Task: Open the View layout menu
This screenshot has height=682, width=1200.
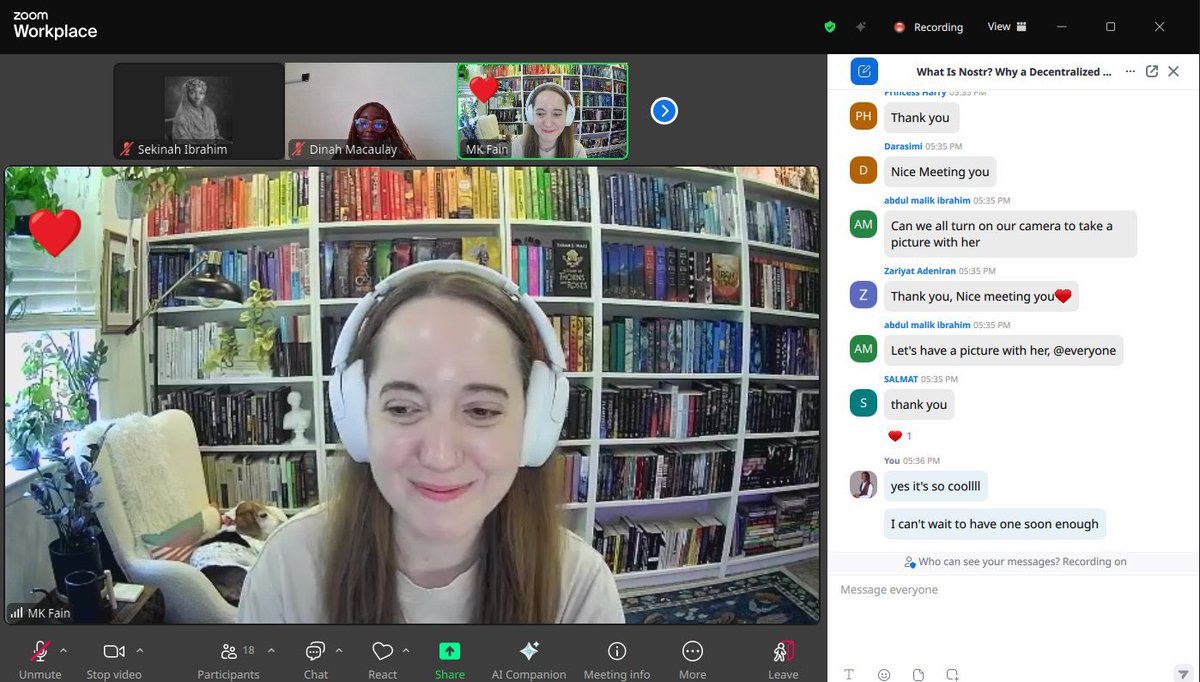Action: click(x=1007, y=27)
